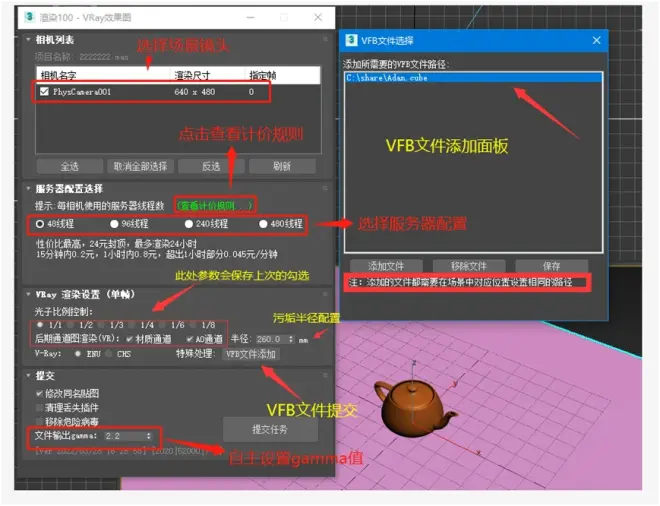660x506 pixels.
Task: Toggle the 修改同名贴图 checkbox
Action: tap(39, 394)
